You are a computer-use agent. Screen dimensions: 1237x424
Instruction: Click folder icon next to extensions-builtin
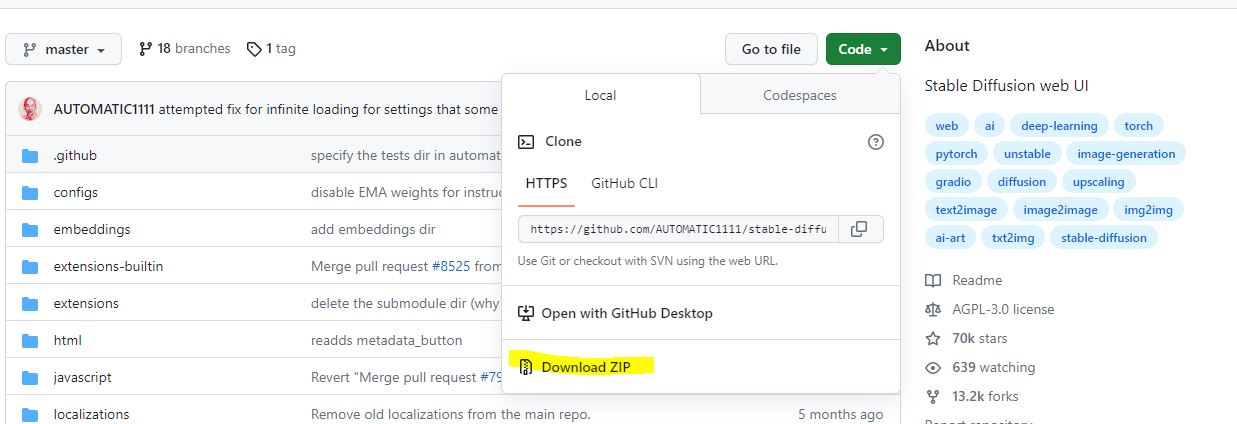[x=30, y=266]
